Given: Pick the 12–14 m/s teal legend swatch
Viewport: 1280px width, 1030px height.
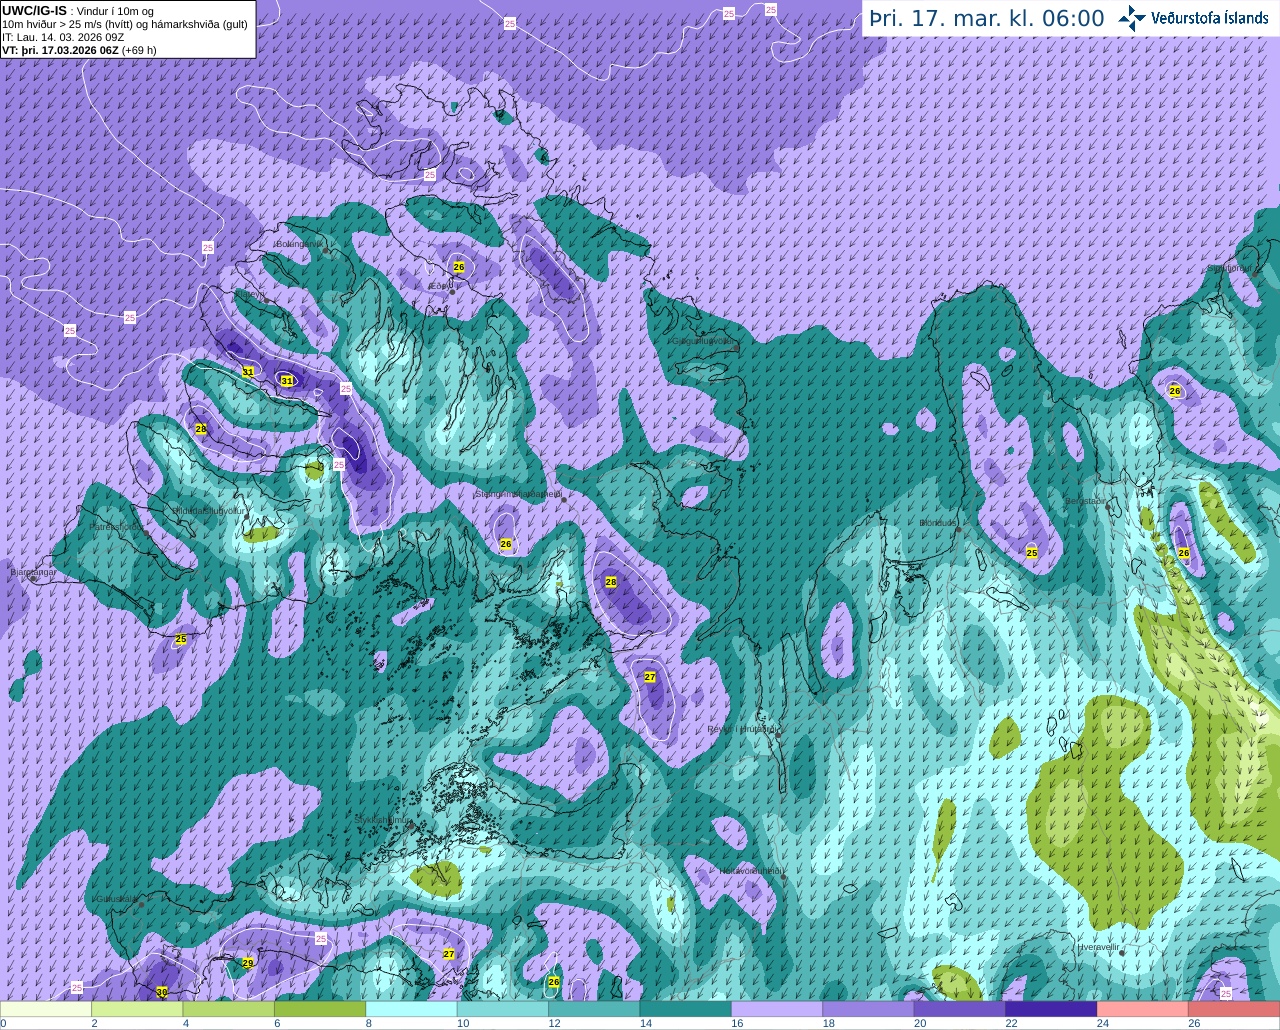Looking at the screenshot, I should click(594, 1009).
